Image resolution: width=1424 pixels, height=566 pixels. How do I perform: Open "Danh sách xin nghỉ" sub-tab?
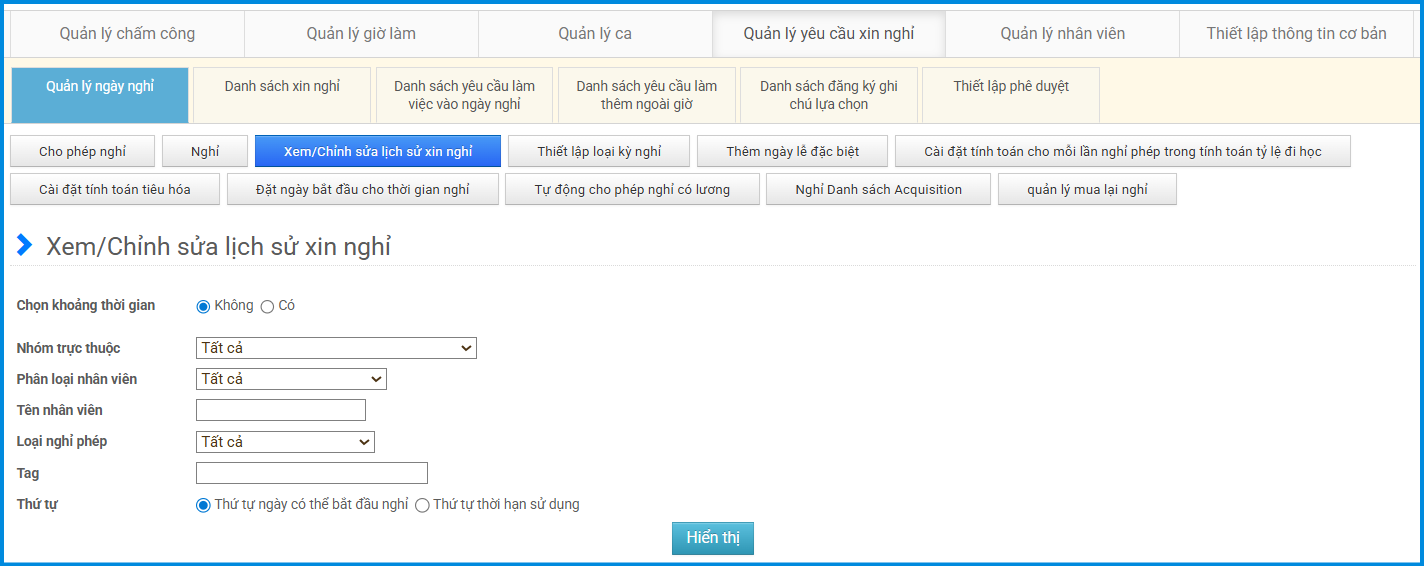282,87
